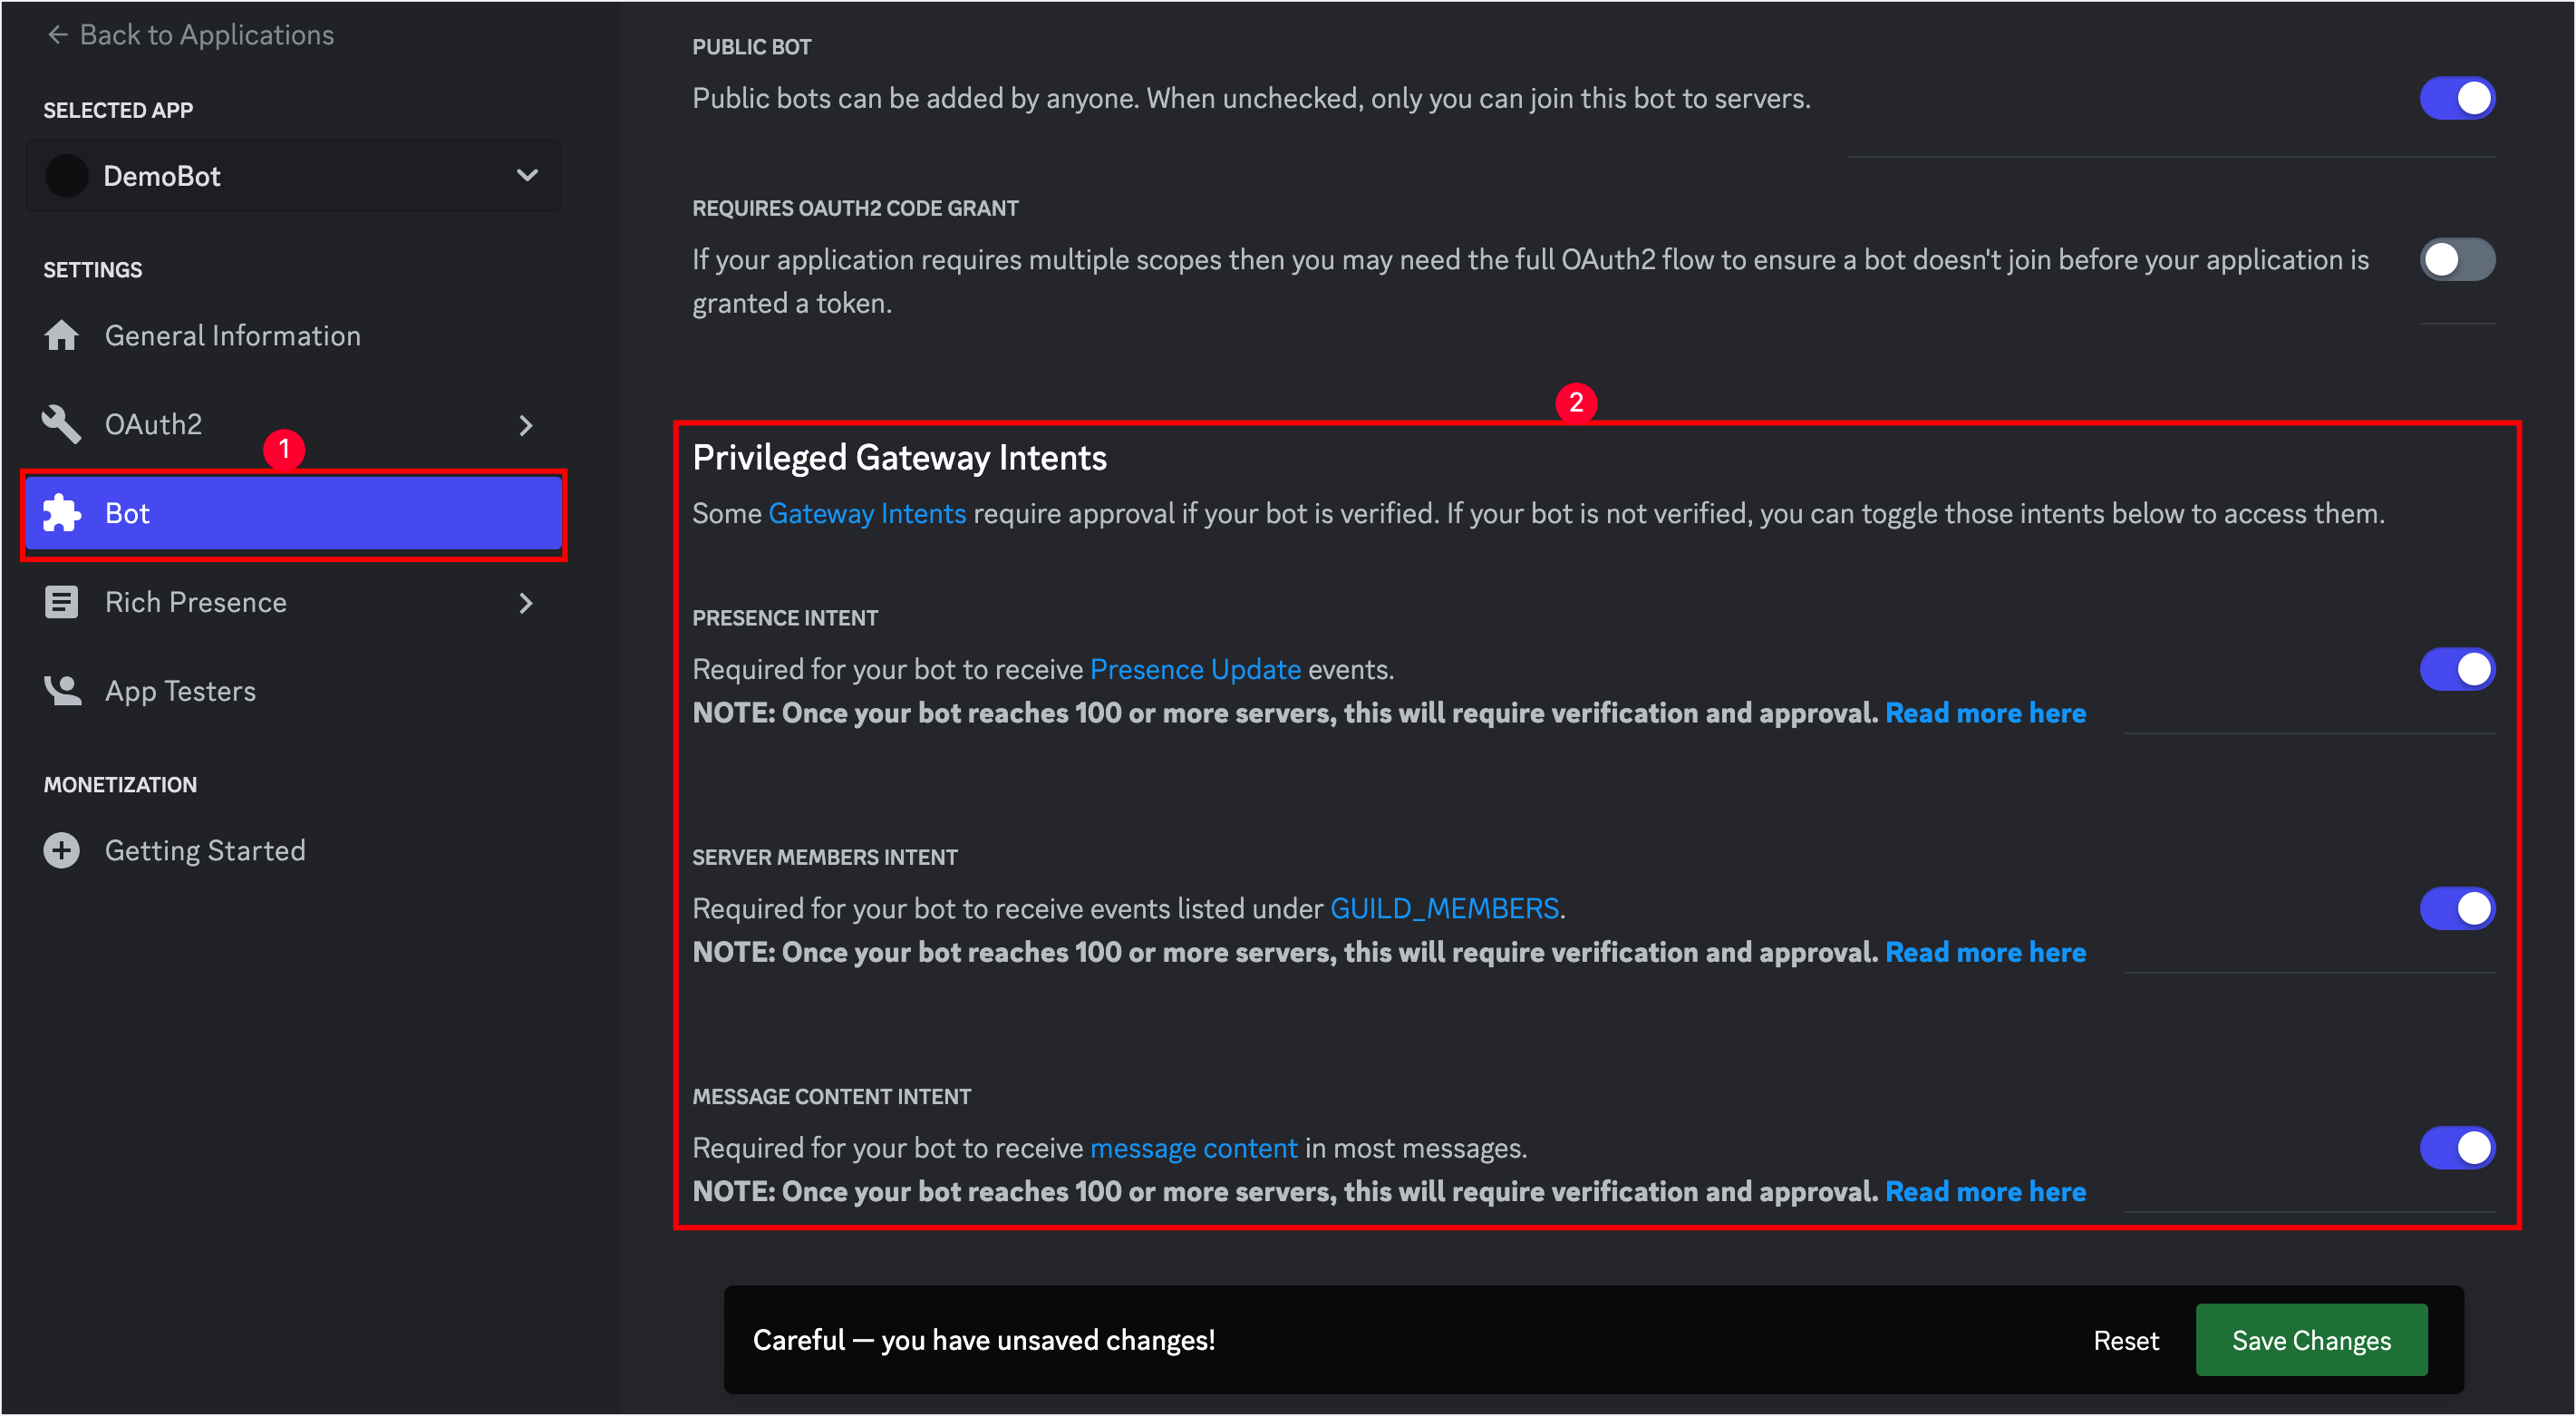Click the Getting Started plus icon

pos(61,850)
